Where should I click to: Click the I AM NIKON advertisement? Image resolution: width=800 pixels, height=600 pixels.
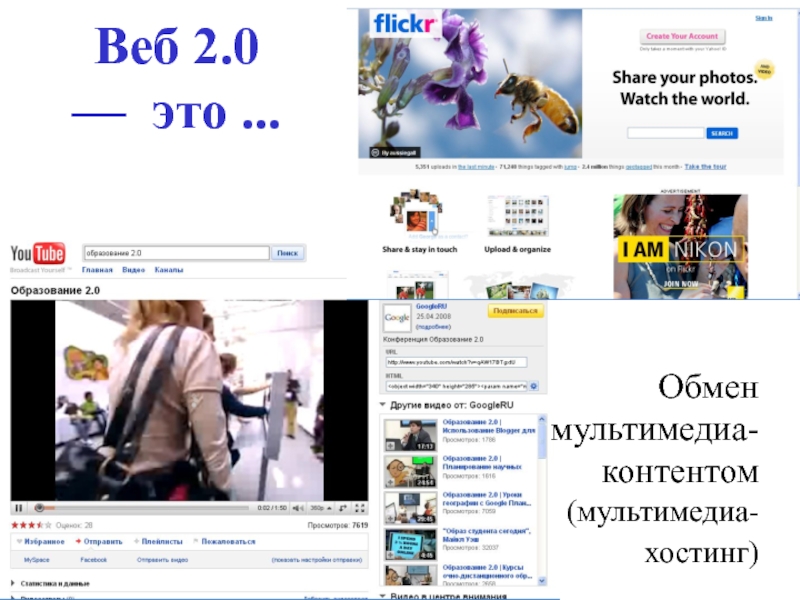point(680,246)
